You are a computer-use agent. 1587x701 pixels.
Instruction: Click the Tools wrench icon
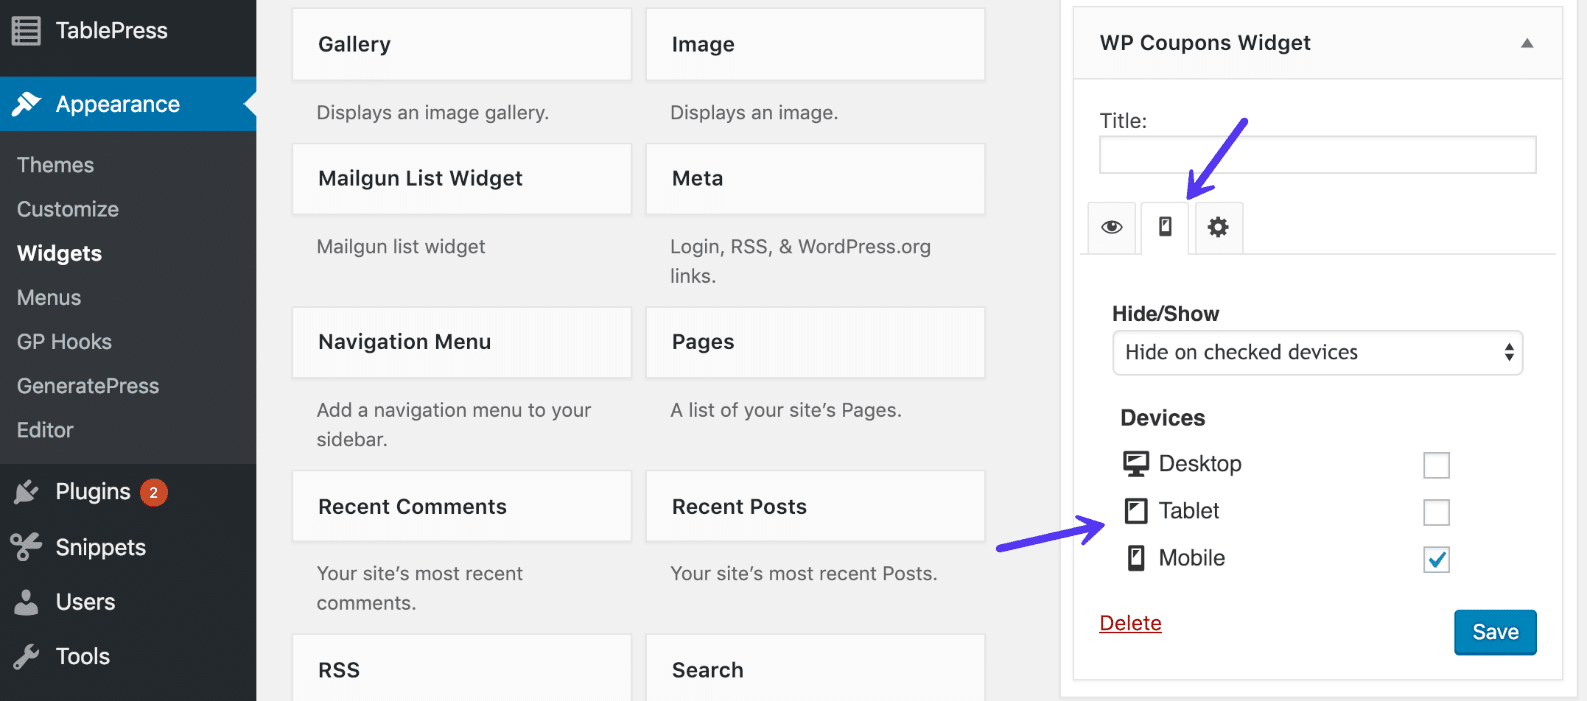coord(26,656)
